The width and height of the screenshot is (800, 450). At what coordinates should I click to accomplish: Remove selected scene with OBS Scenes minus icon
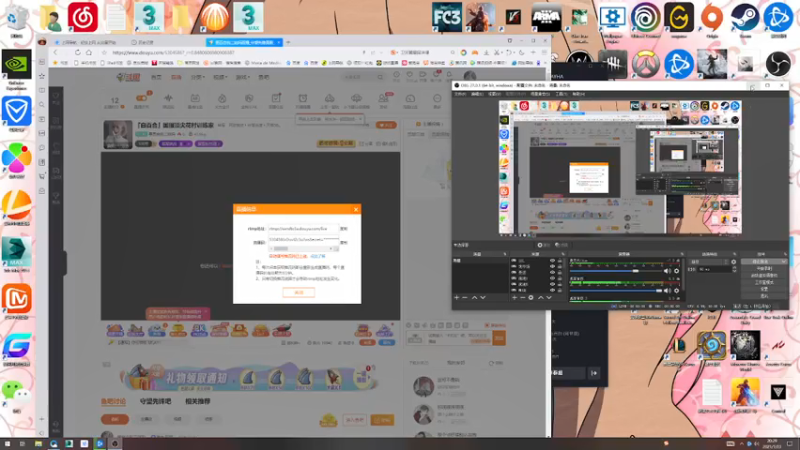click(x=465, y=297)
